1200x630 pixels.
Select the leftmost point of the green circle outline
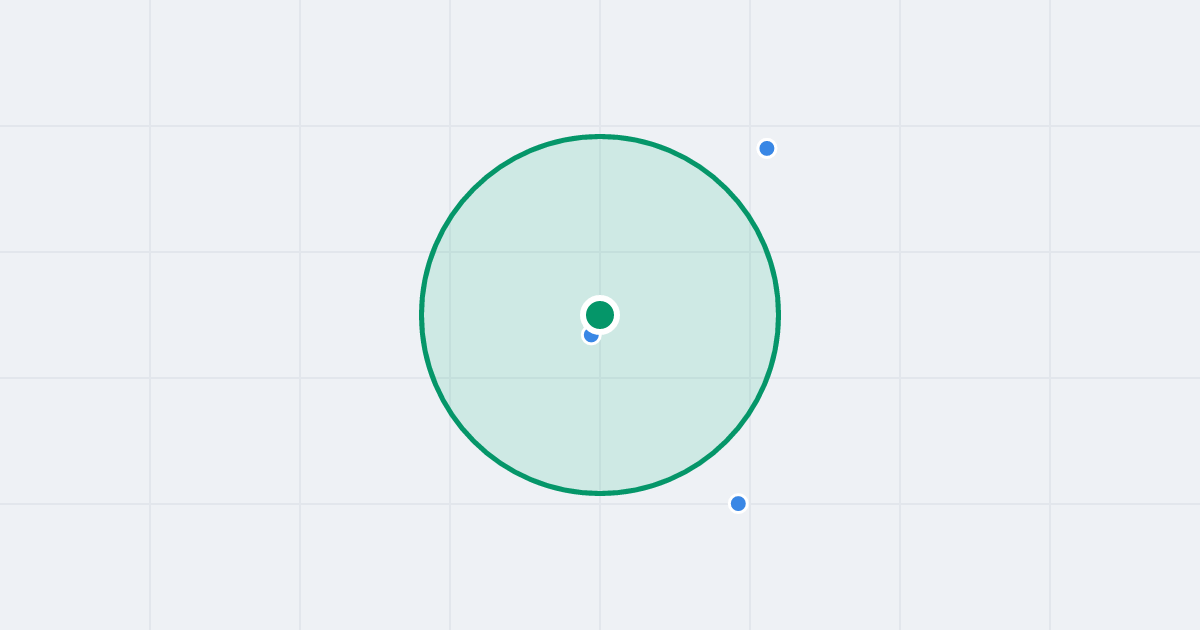coord(422,315)
